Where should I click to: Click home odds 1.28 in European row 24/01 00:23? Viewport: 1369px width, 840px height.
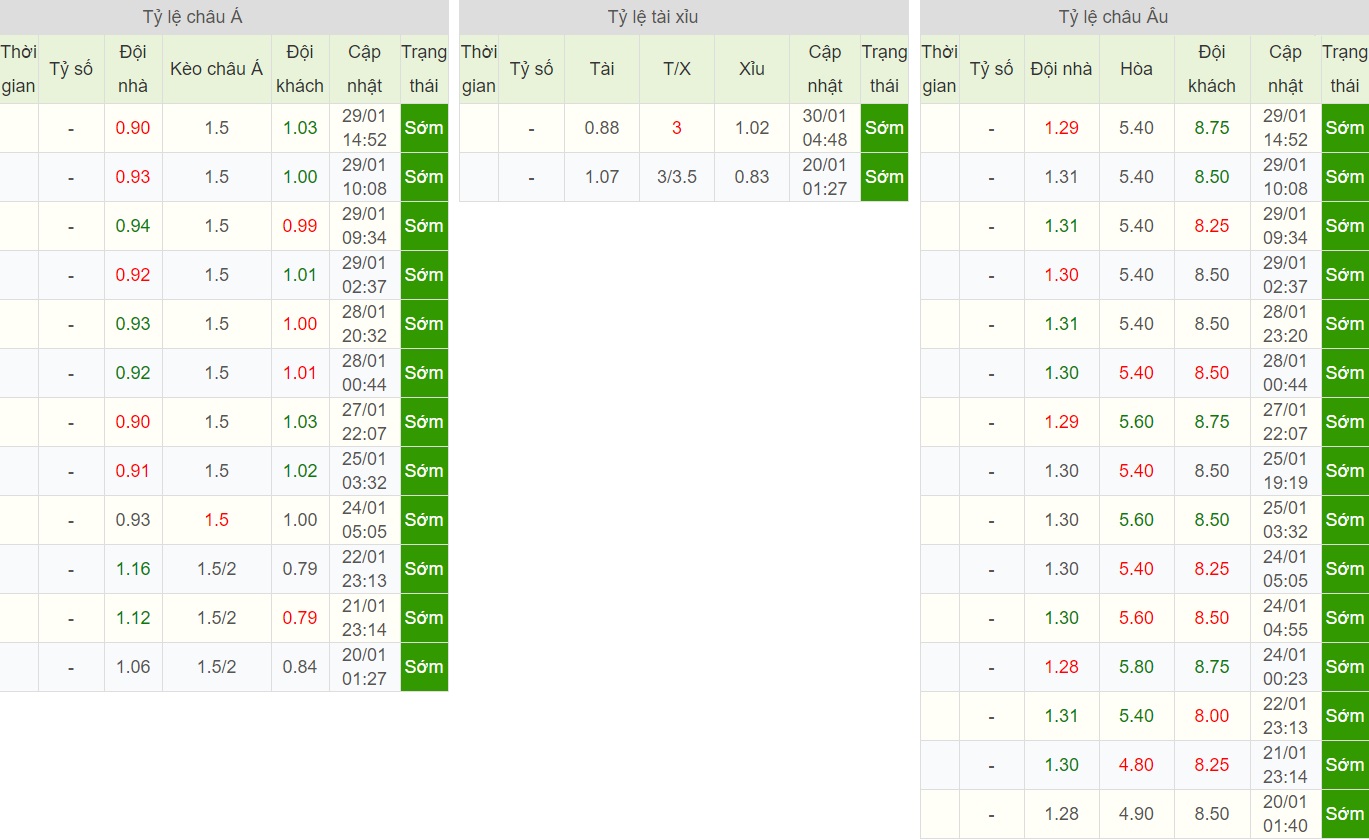1062,667
